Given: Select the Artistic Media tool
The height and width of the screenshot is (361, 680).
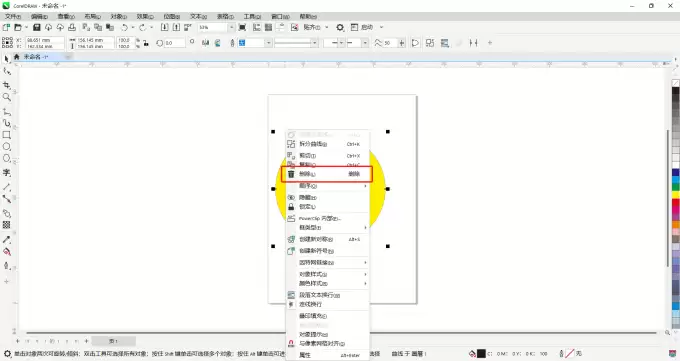Looking at the screenshot, I should pyautogui.click(x=7, y=123).
